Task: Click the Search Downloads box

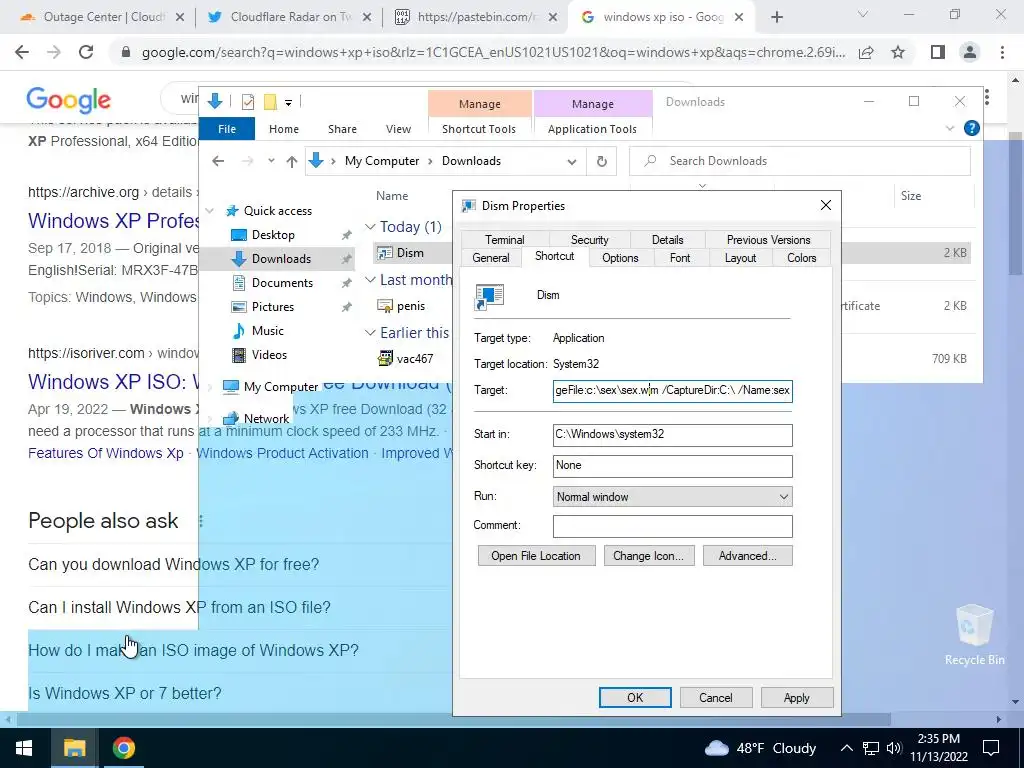Action: point(800,161)
